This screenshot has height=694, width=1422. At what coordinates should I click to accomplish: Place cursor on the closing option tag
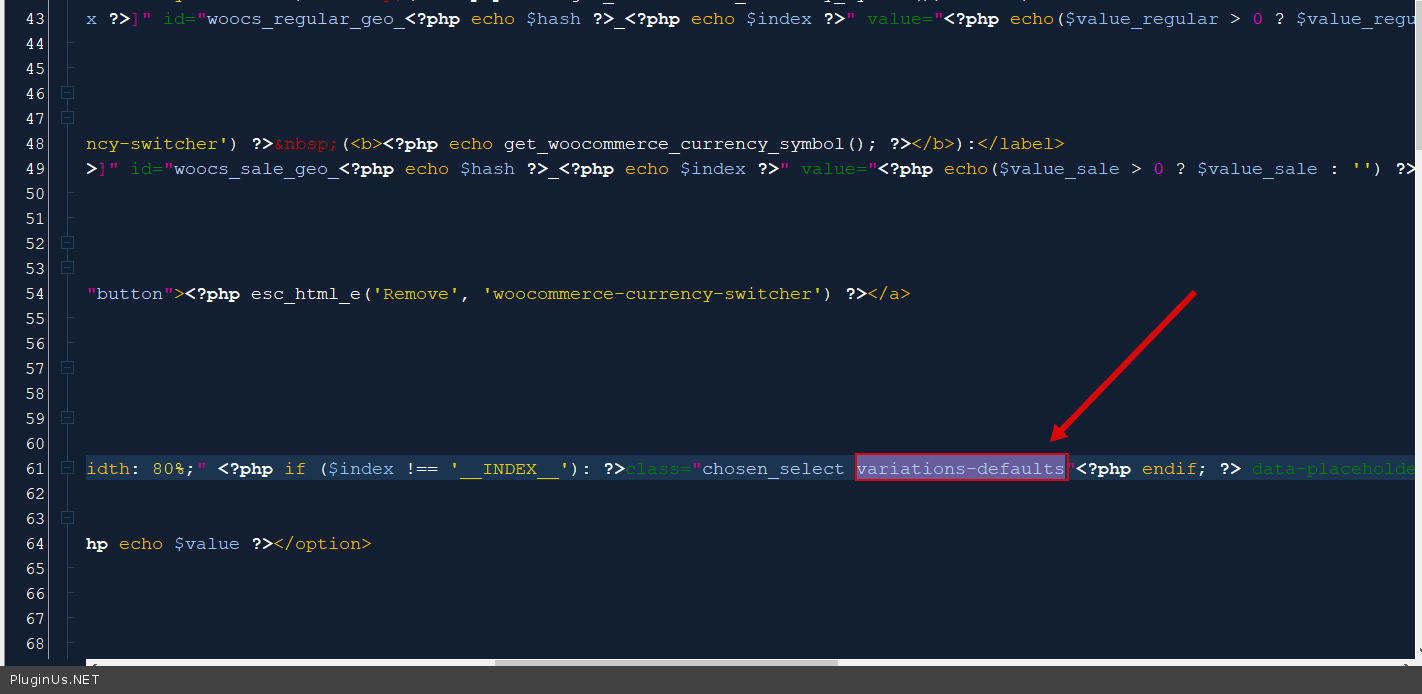click(x=322, y=543)
